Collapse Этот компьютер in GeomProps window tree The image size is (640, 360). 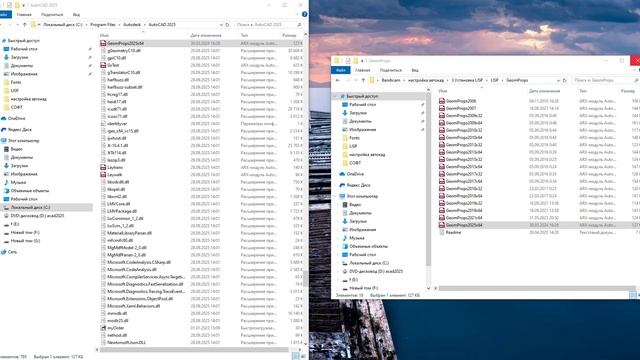[x=336, y=196]
